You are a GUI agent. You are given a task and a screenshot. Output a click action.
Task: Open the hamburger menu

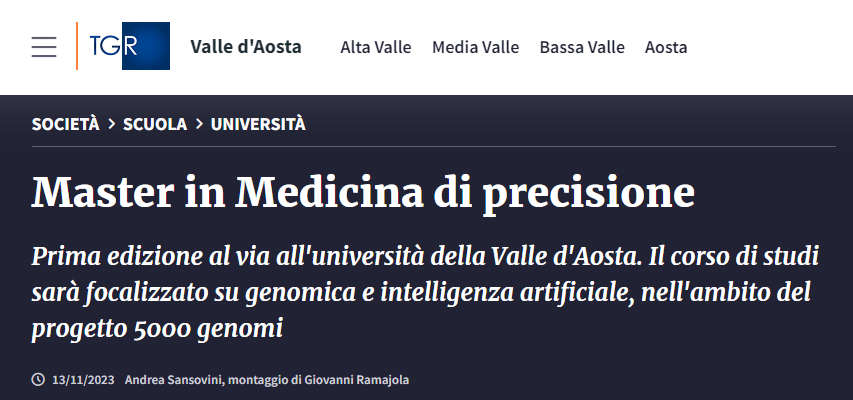coord(44,47)
